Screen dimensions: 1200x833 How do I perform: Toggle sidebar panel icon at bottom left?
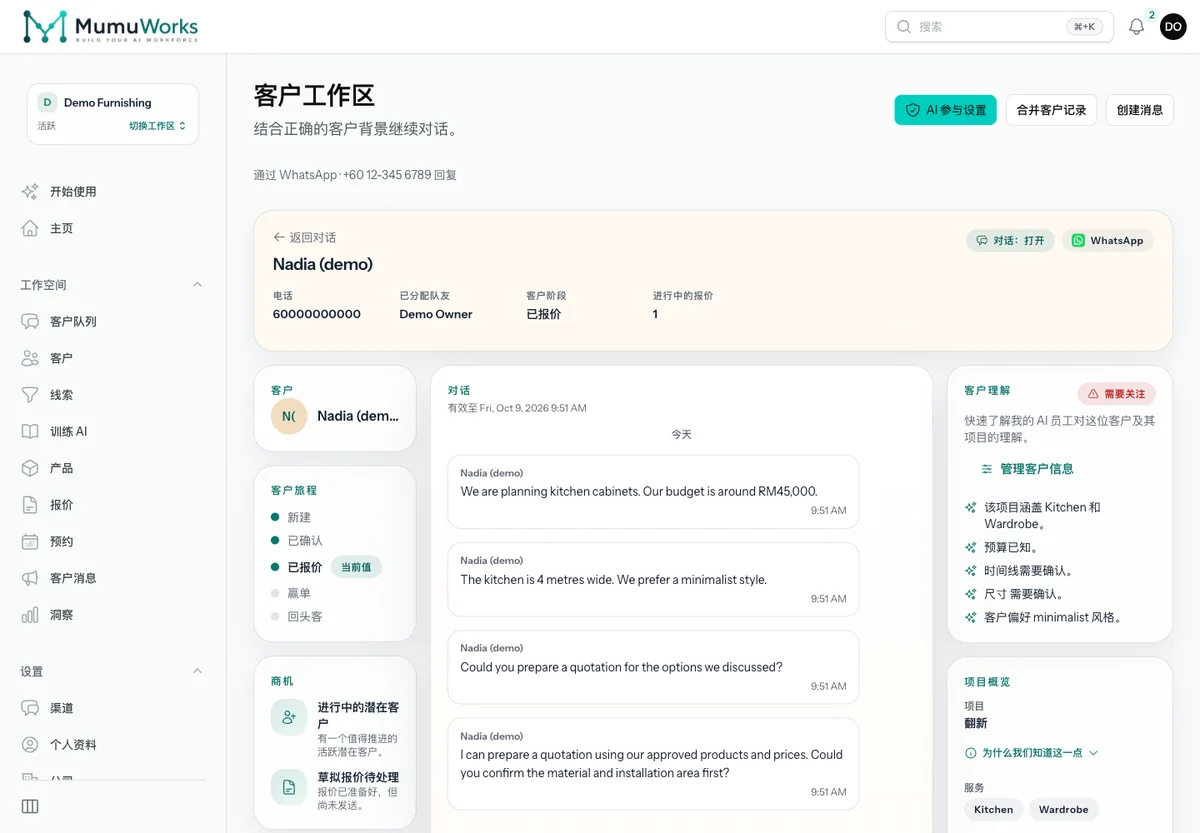pos(30,806)
